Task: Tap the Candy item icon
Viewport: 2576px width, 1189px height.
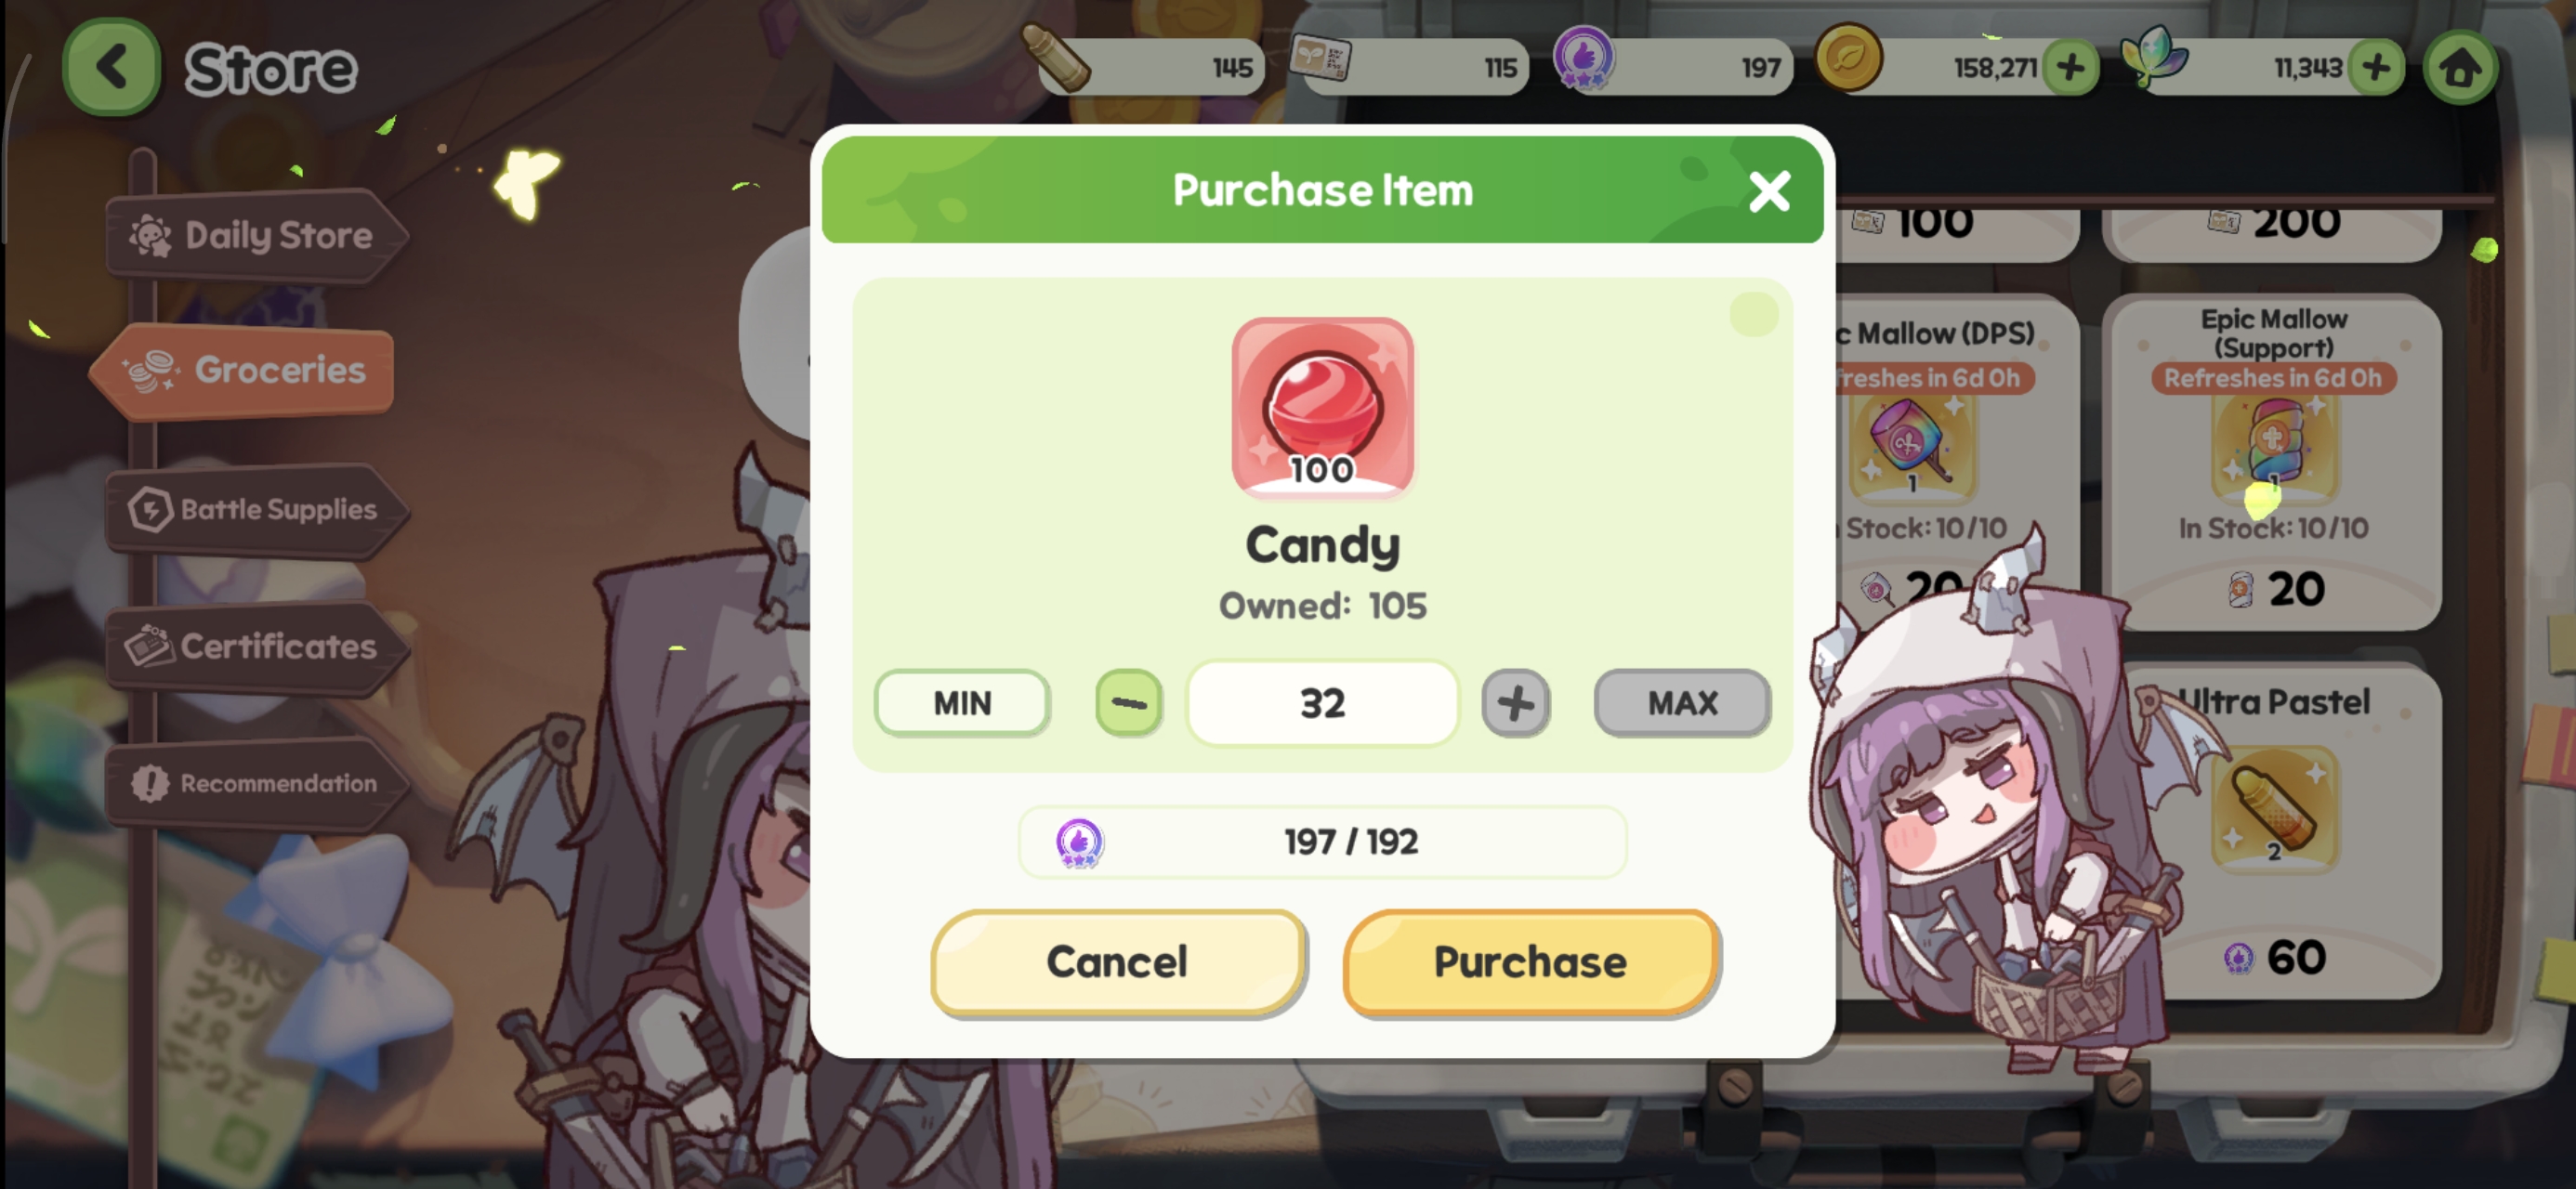Action: [1322, 407]
